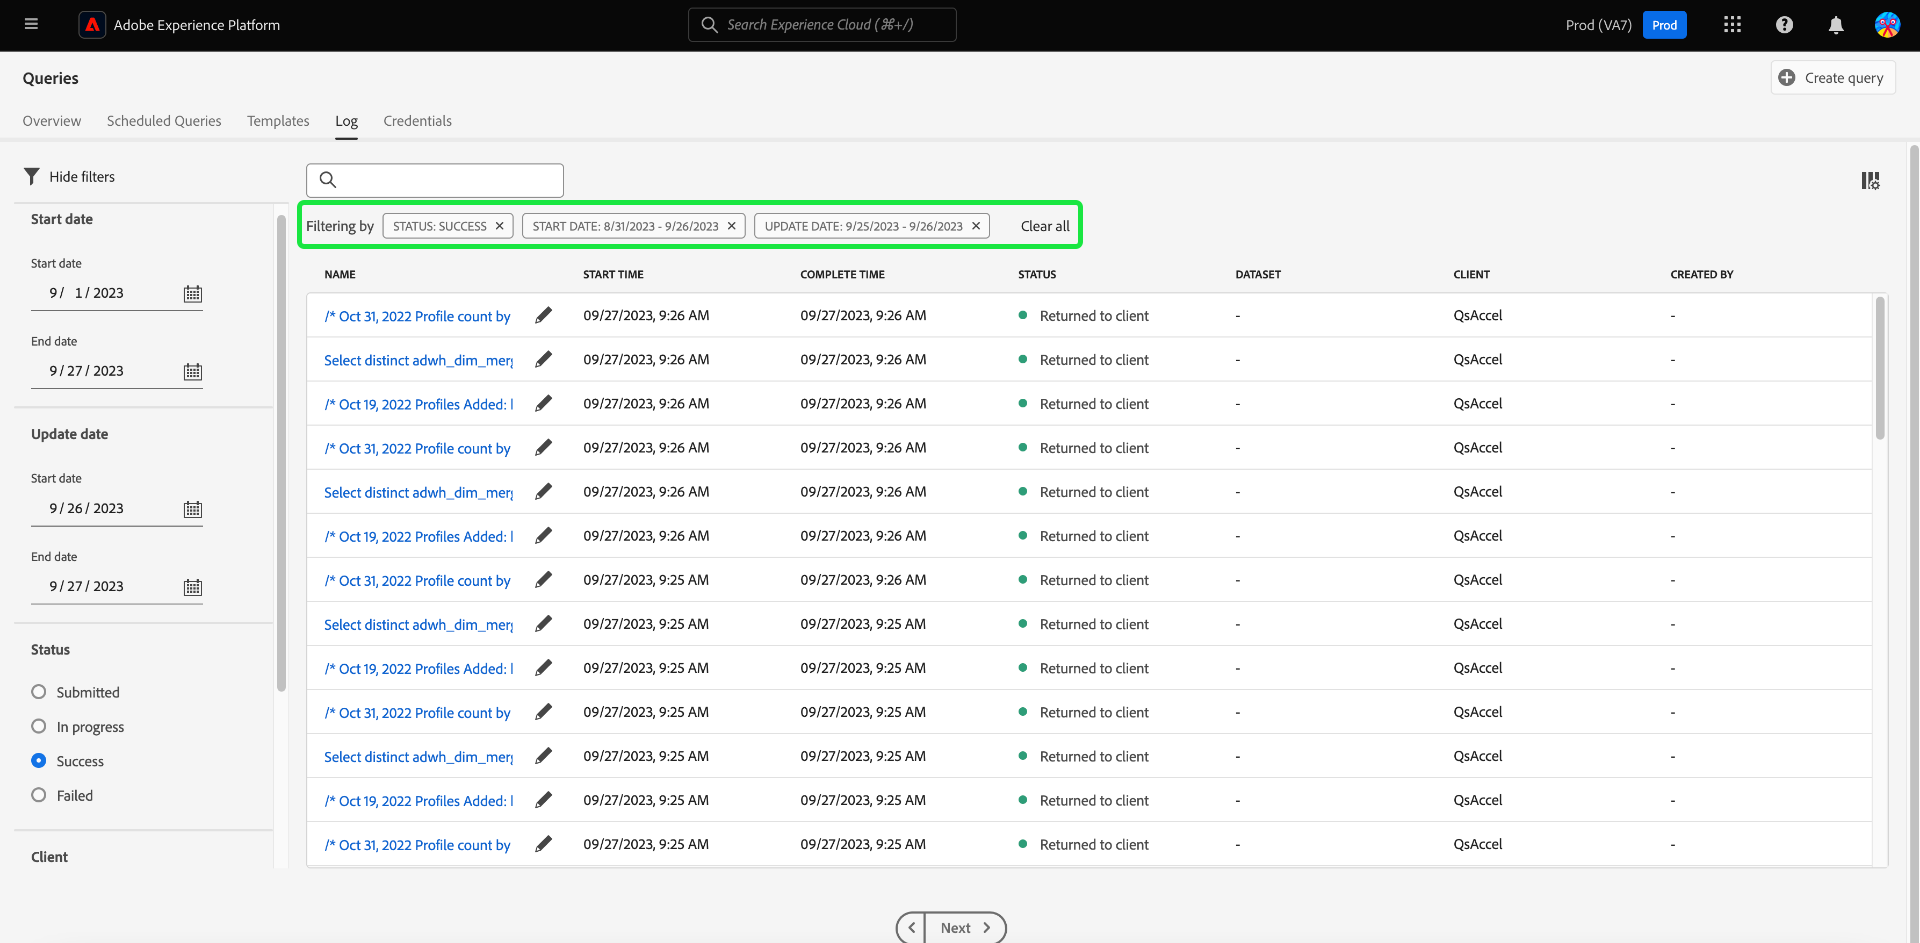Open the Templates tab
The height and width of the screenshot is (943, 1920).
click(x=278, y=121)
